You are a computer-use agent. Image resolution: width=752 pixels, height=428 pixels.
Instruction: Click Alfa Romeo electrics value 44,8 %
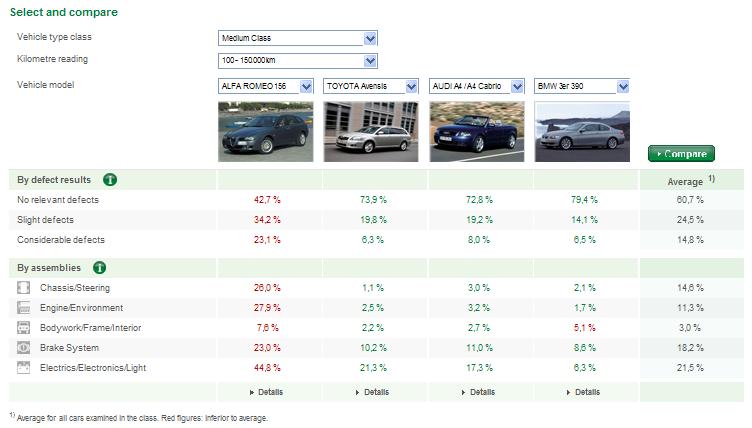[267, 368]
